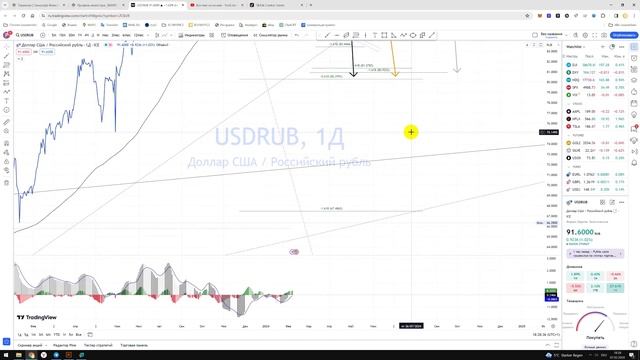640x360 pixels.
Task: Select AAPL in the watchlist
Action: click(596, 111)
